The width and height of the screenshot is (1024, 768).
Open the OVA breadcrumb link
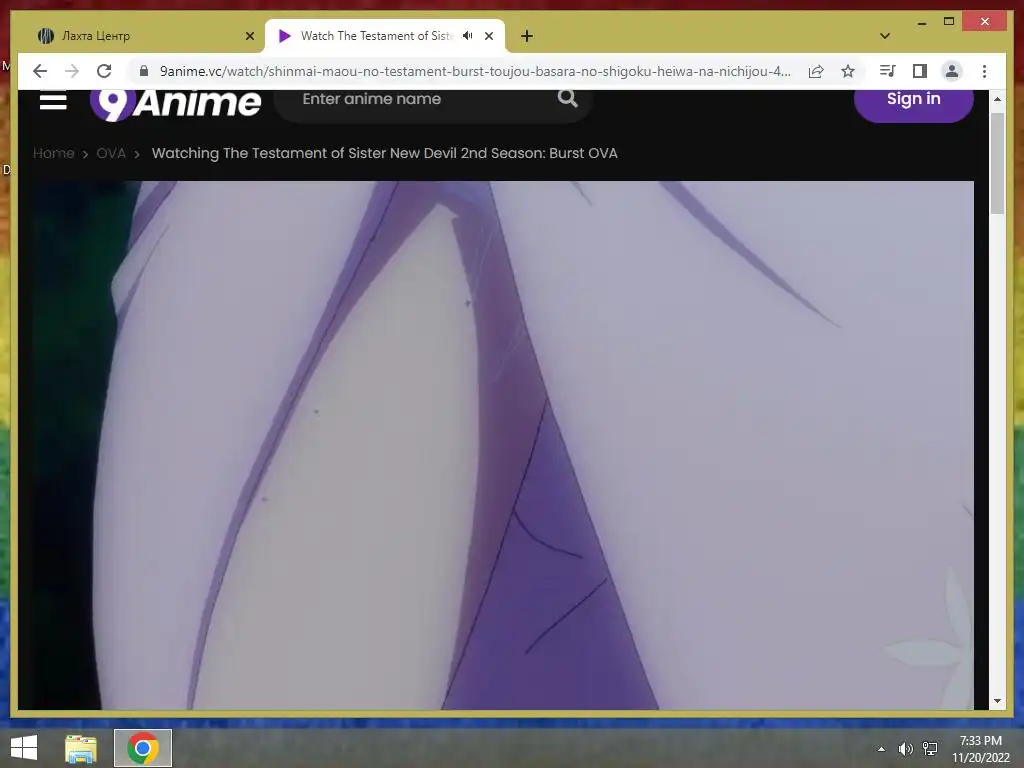(111, 153)
